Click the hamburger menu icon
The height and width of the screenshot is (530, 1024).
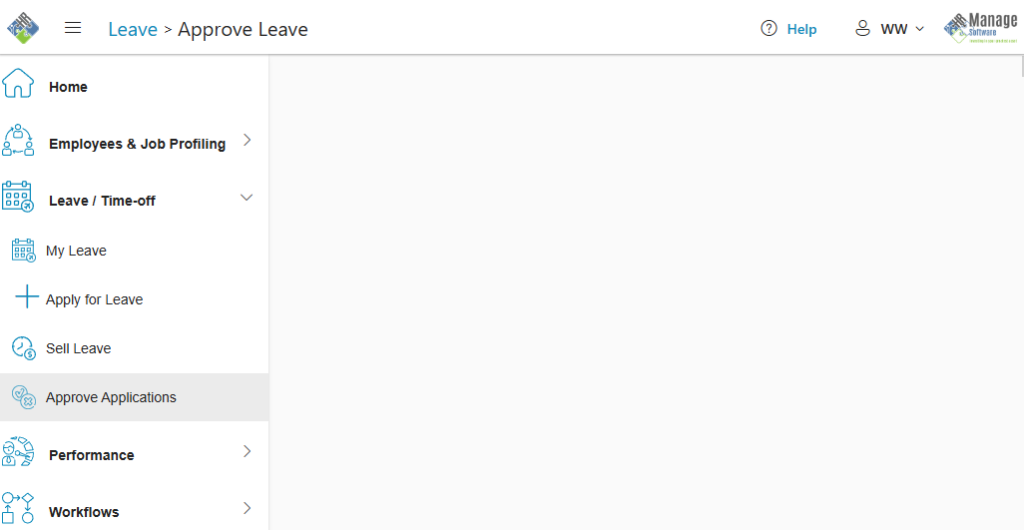click(72, 27)
